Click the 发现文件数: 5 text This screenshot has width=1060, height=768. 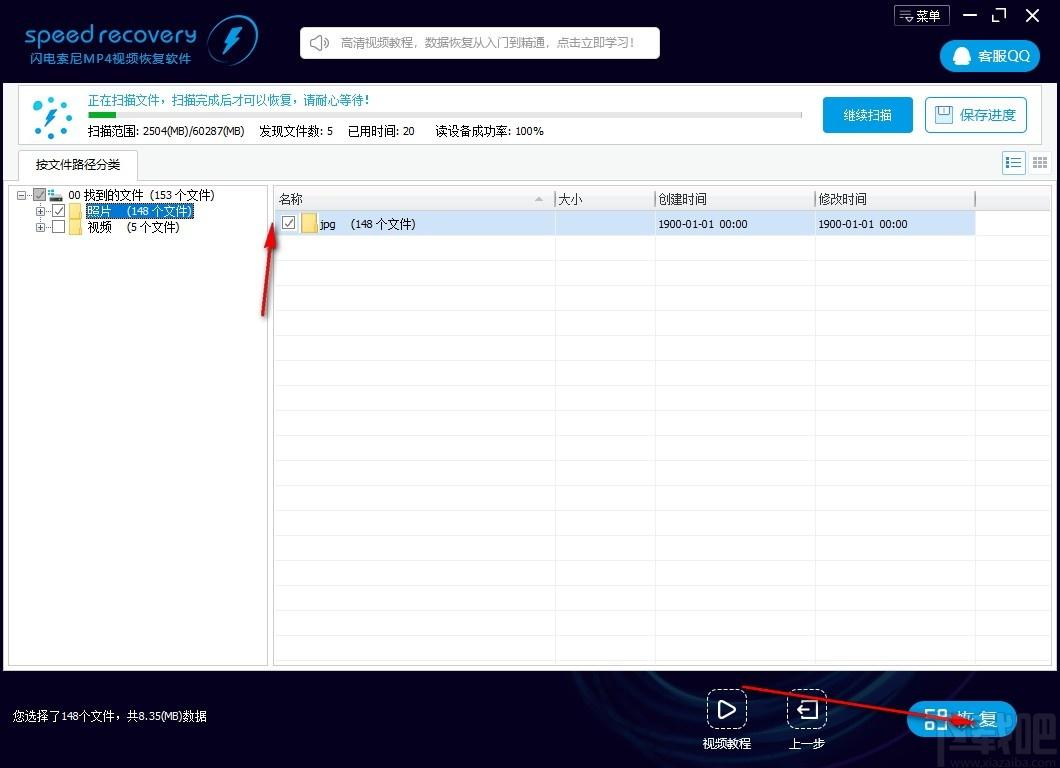(296, 131)
